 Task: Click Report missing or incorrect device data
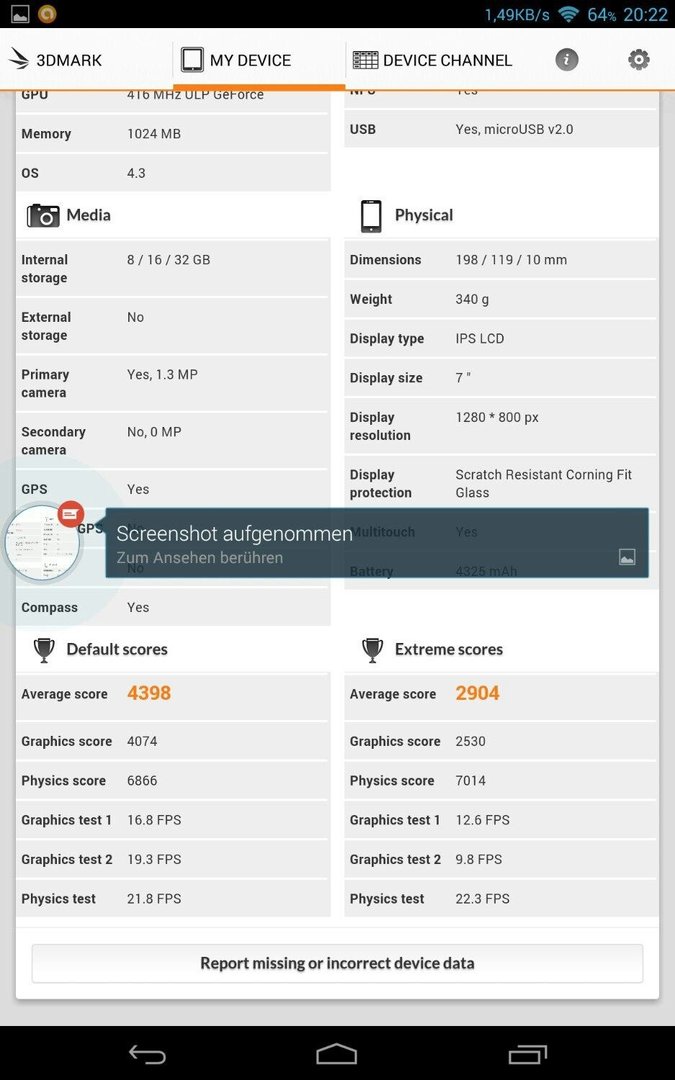338,963
